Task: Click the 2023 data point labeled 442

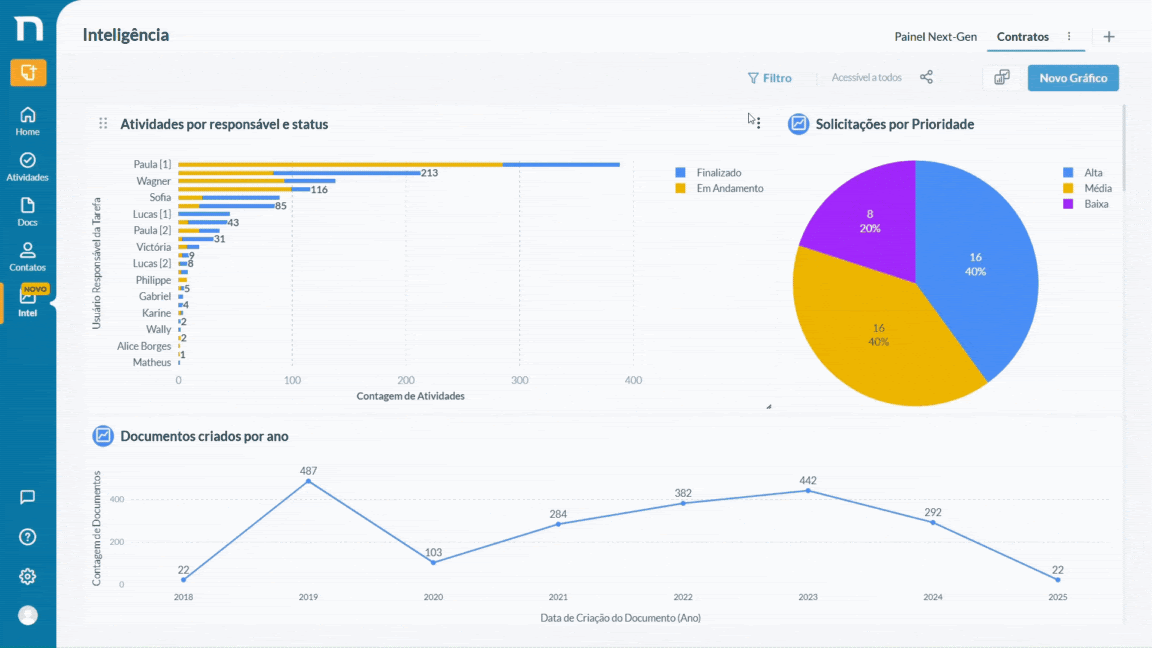Action: (808, 490)
